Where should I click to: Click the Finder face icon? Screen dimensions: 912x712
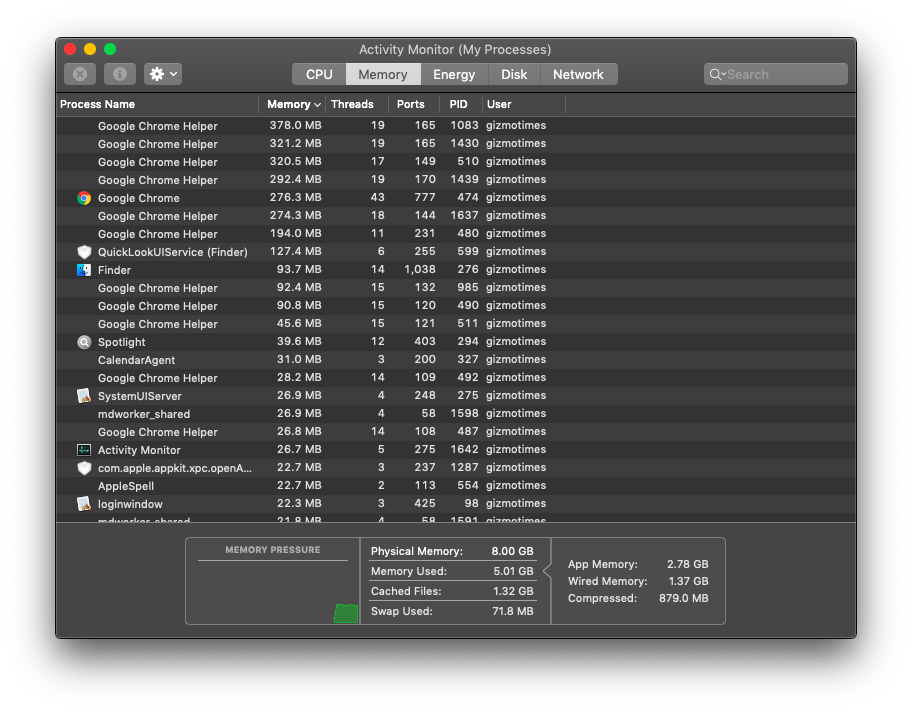(84, 270)
